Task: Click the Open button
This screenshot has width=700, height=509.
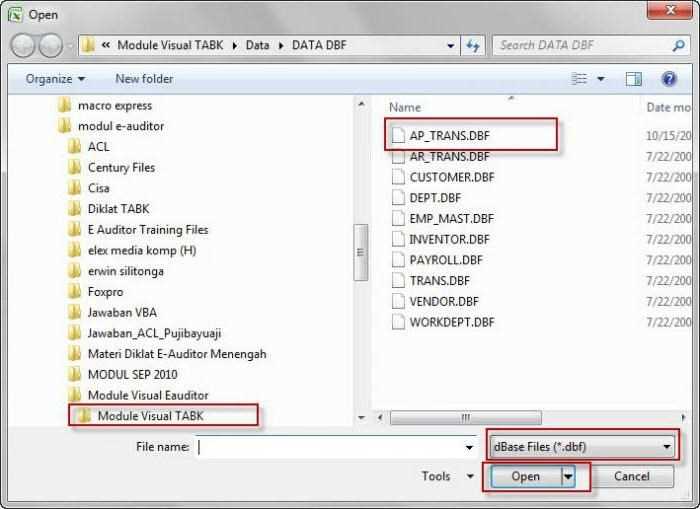Action: click(x=526, y=476)
